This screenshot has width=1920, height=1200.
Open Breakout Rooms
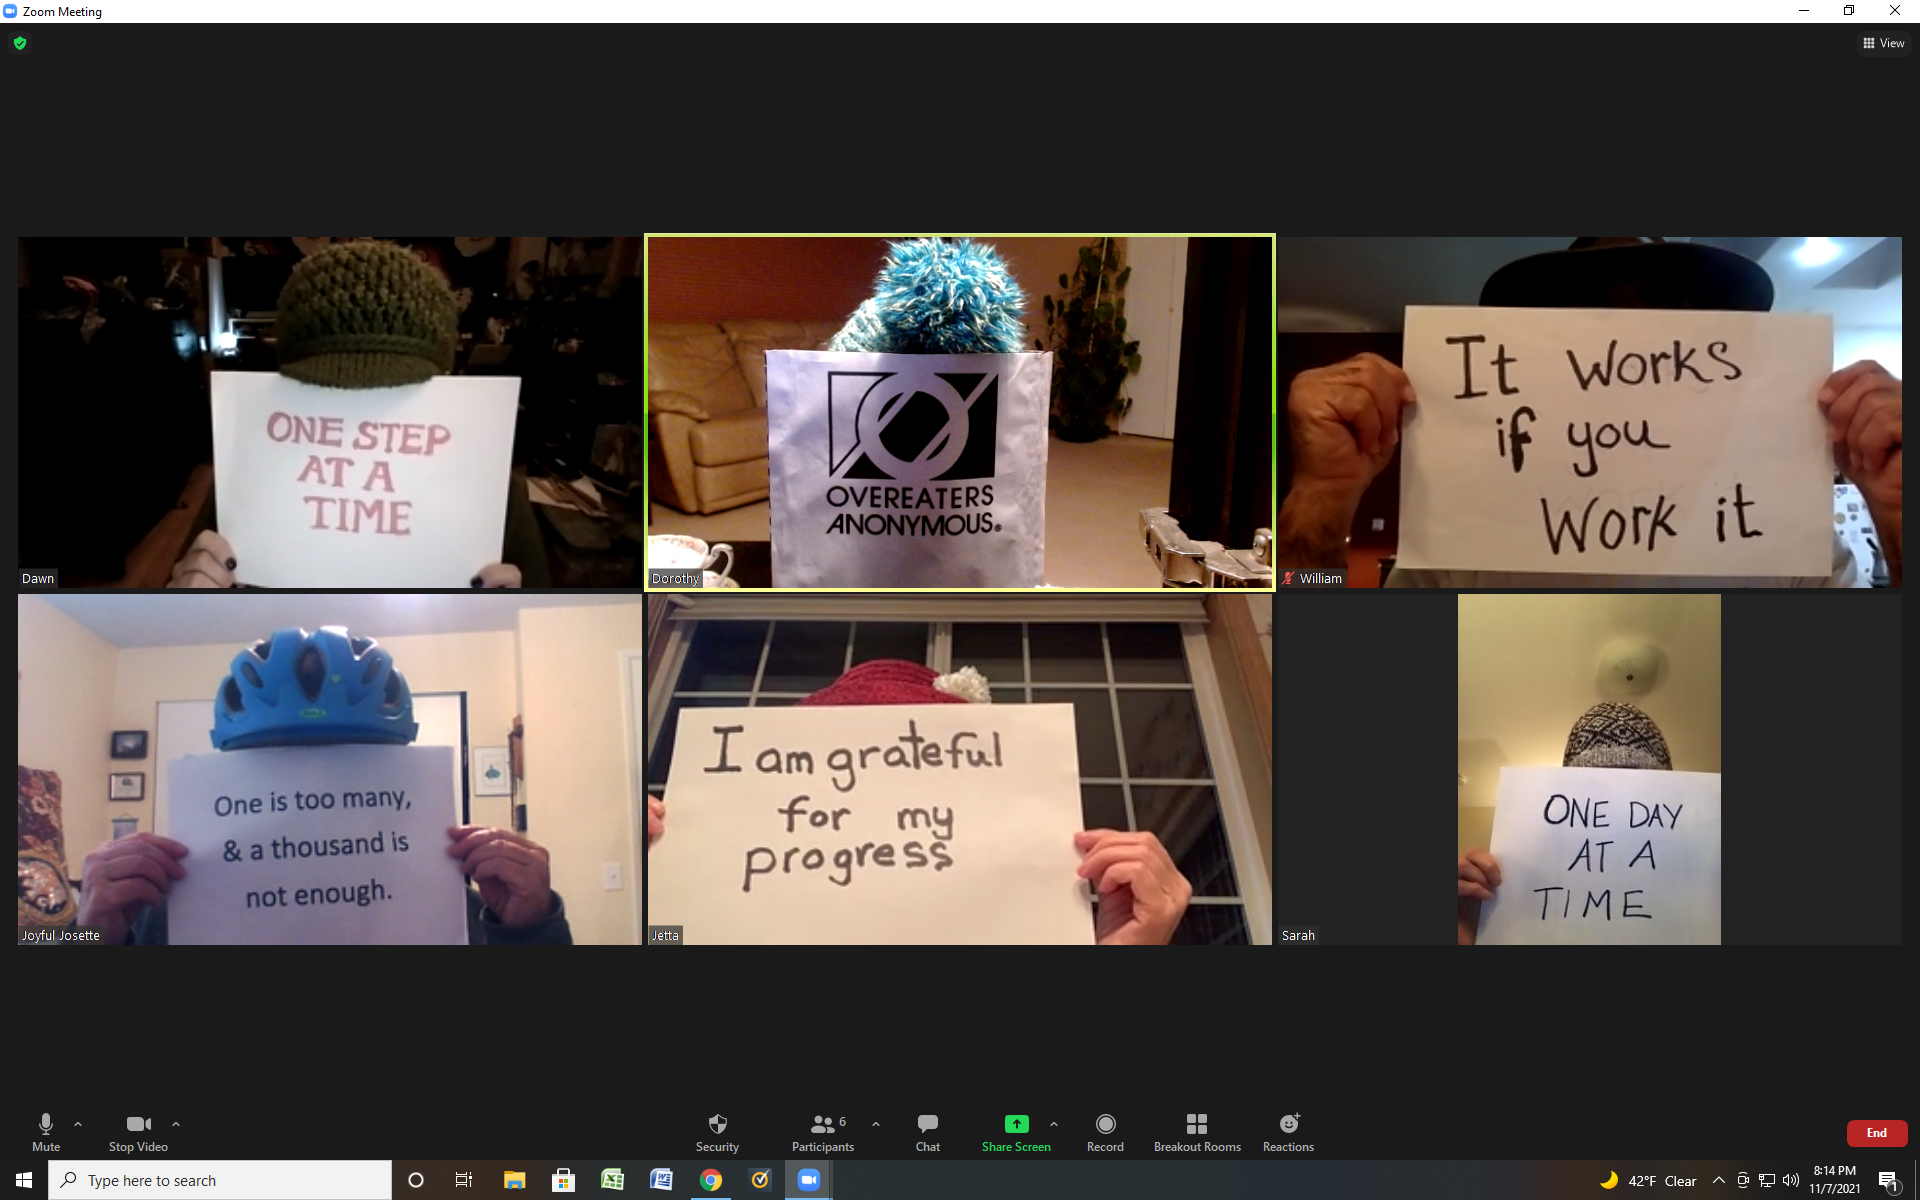click(1197, 1132)
